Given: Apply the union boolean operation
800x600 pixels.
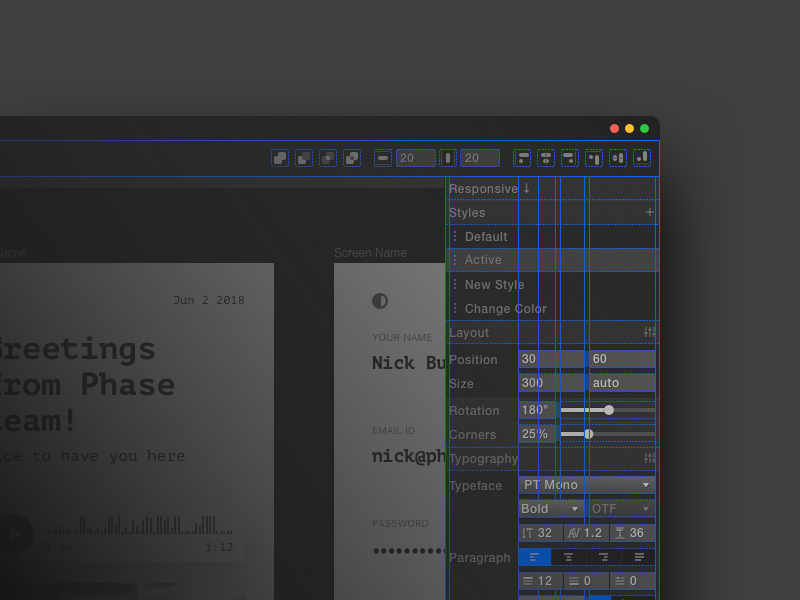Looking at the screenshot, I should pyautogui.click(x=280, y=158).
